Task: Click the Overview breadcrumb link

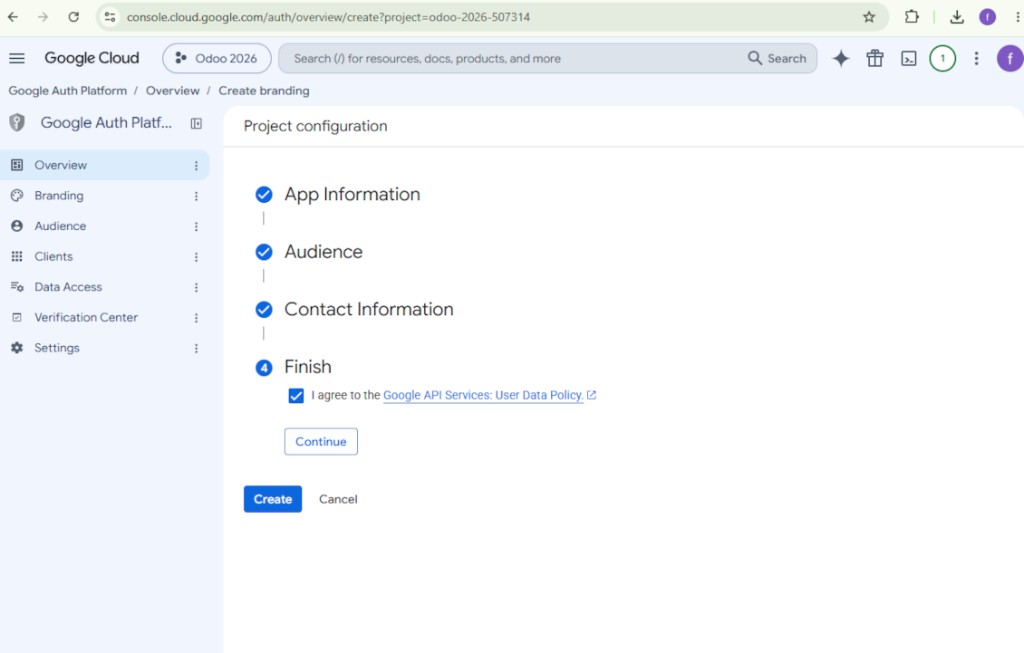Action: [x=172, y=91]
